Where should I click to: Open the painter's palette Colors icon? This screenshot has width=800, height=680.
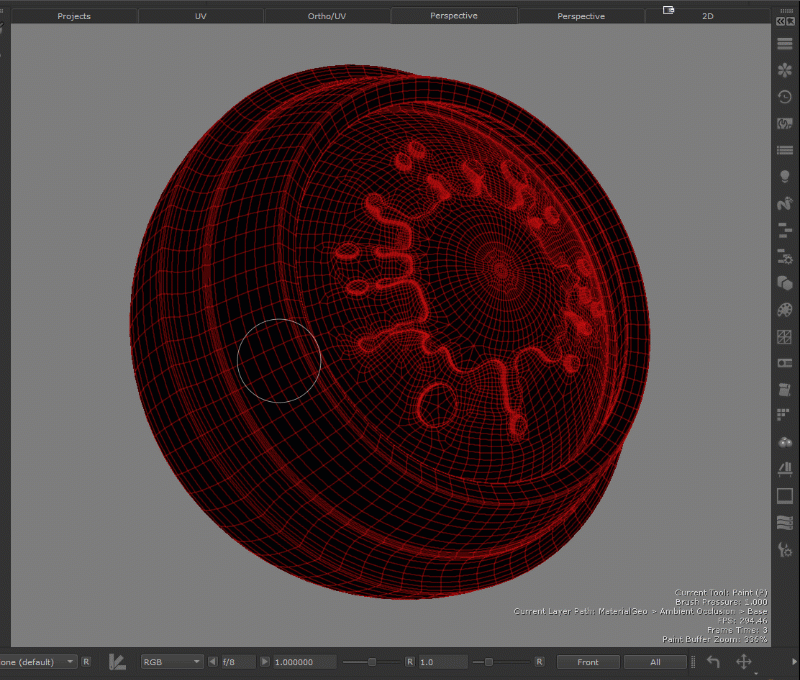tap(785, 310)
